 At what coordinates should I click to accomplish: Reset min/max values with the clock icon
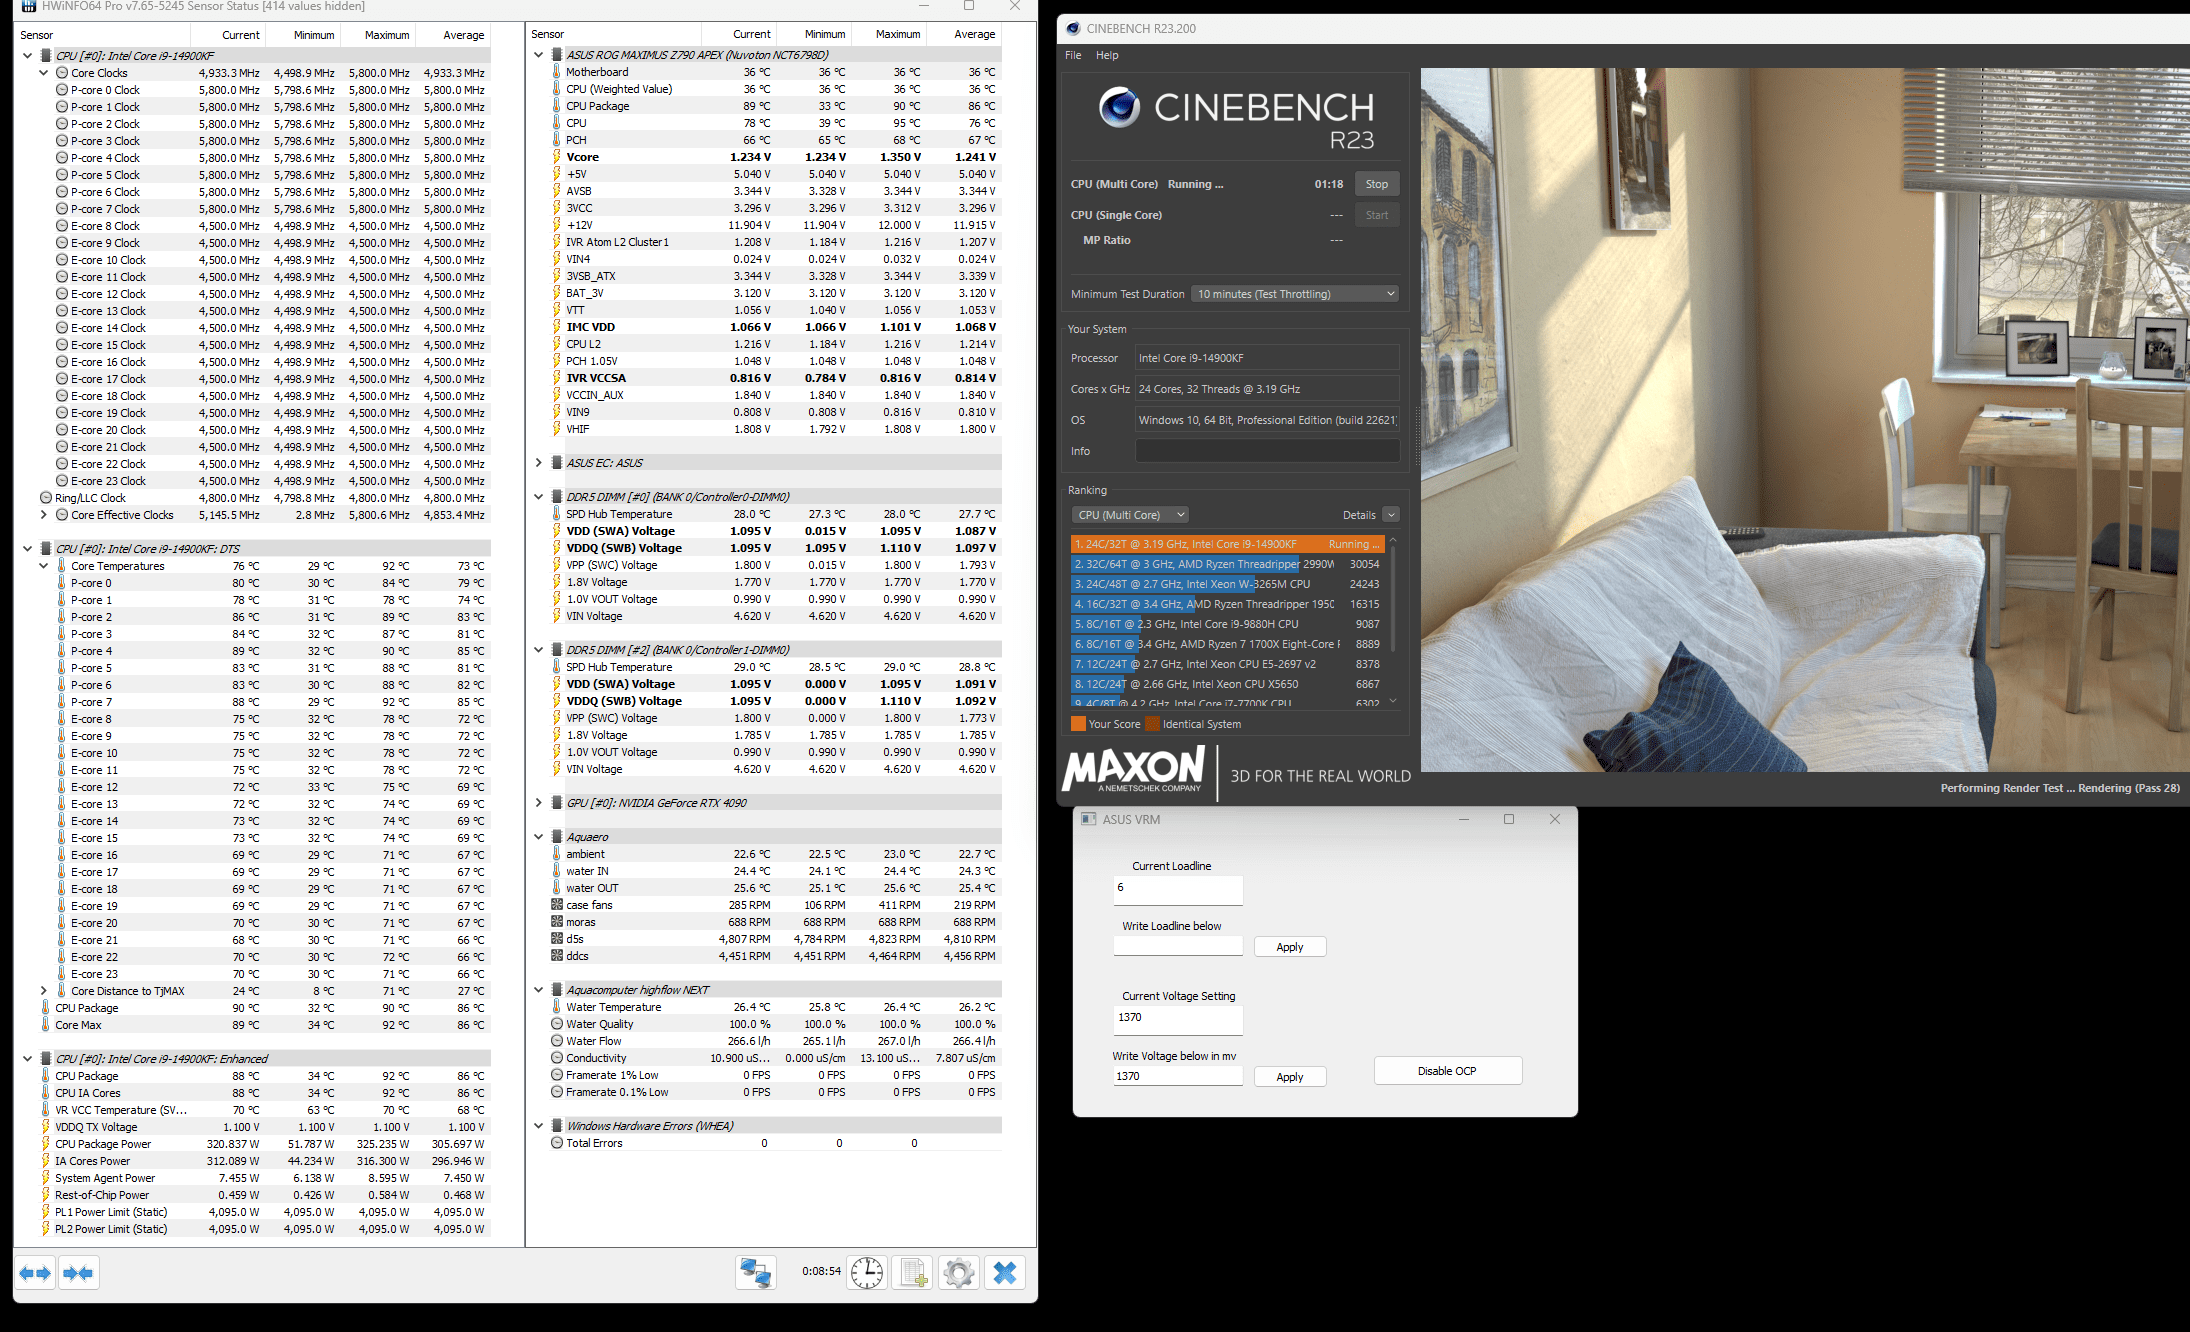[x=867, y=1273]
